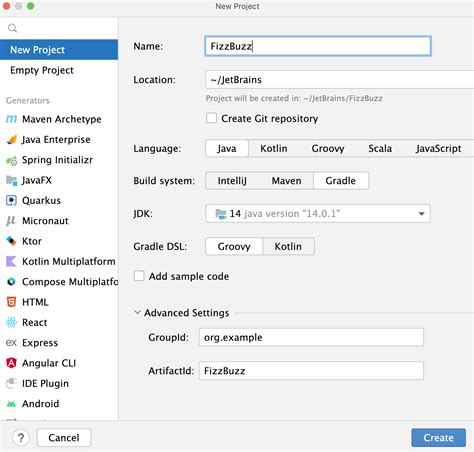Screen dimensions: 474x452
Task: Enable Create Git repository checkbox
Action: 211,118
